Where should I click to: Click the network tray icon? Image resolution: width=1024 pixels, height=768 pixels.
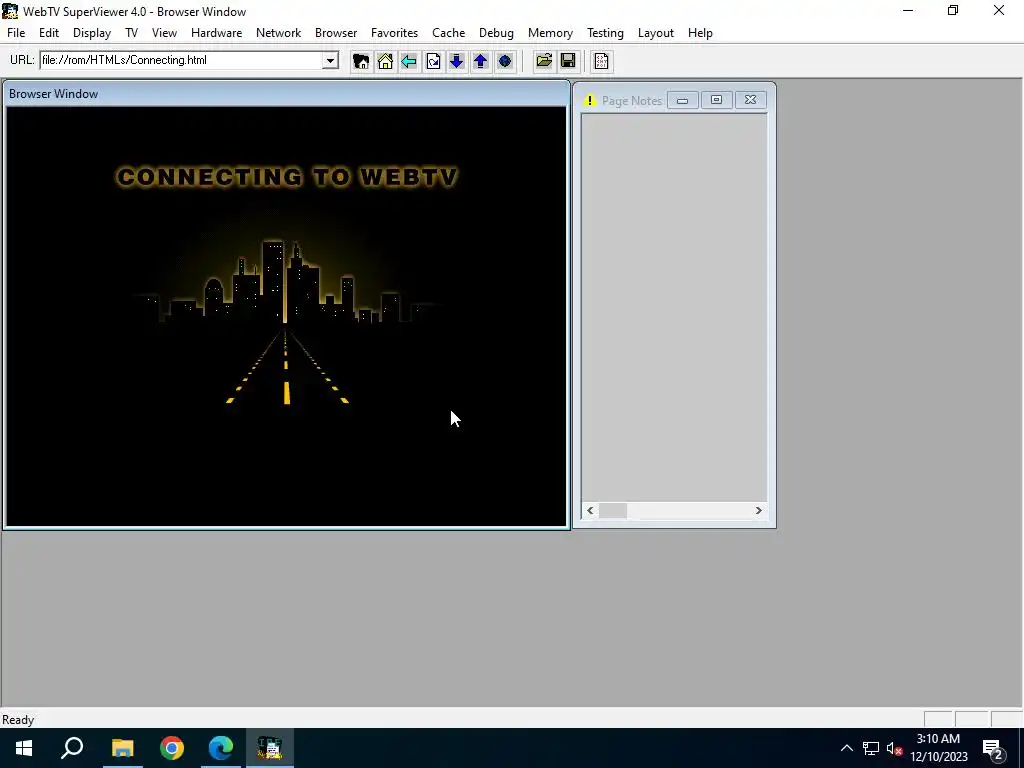871,748
